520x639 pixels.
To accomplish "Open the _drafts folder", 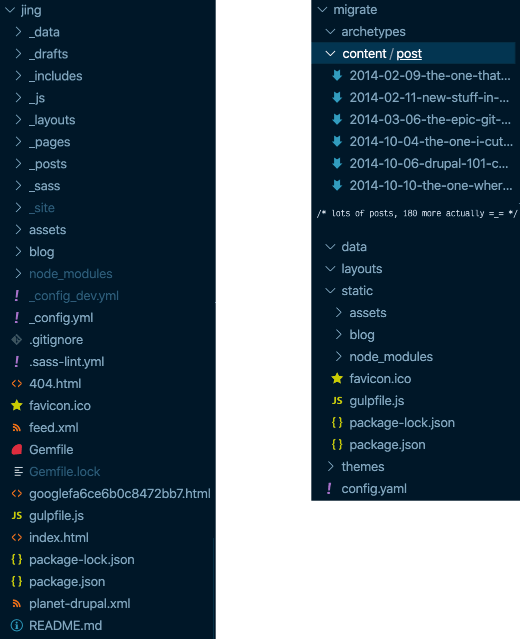I will pyautogui.click(x=48, y=54).
